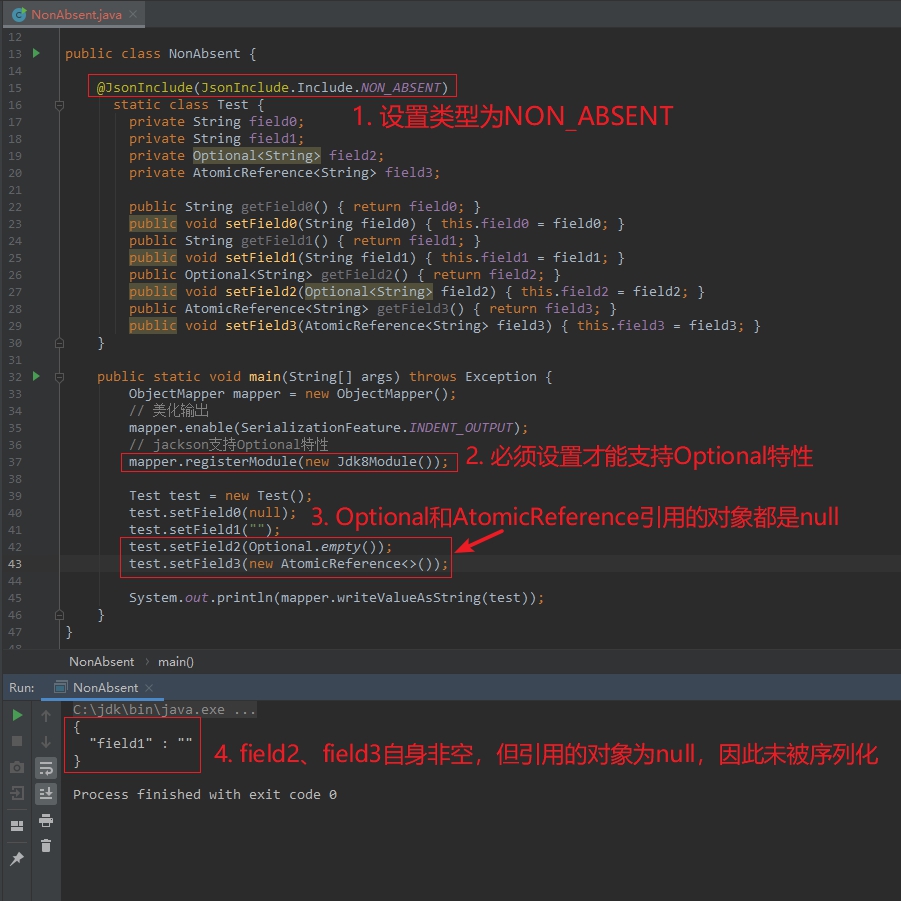Screen dimensions: 901x901
Task: Click 'test.setField2(Optional.empty());' line
Action: (x=260, y=546)
